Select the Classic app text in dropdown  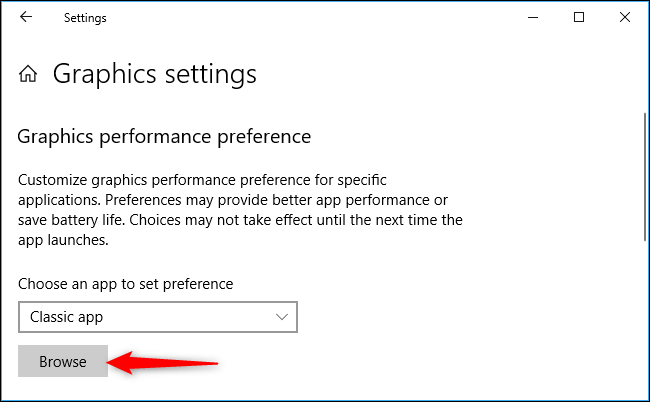(x=66, y=317)
